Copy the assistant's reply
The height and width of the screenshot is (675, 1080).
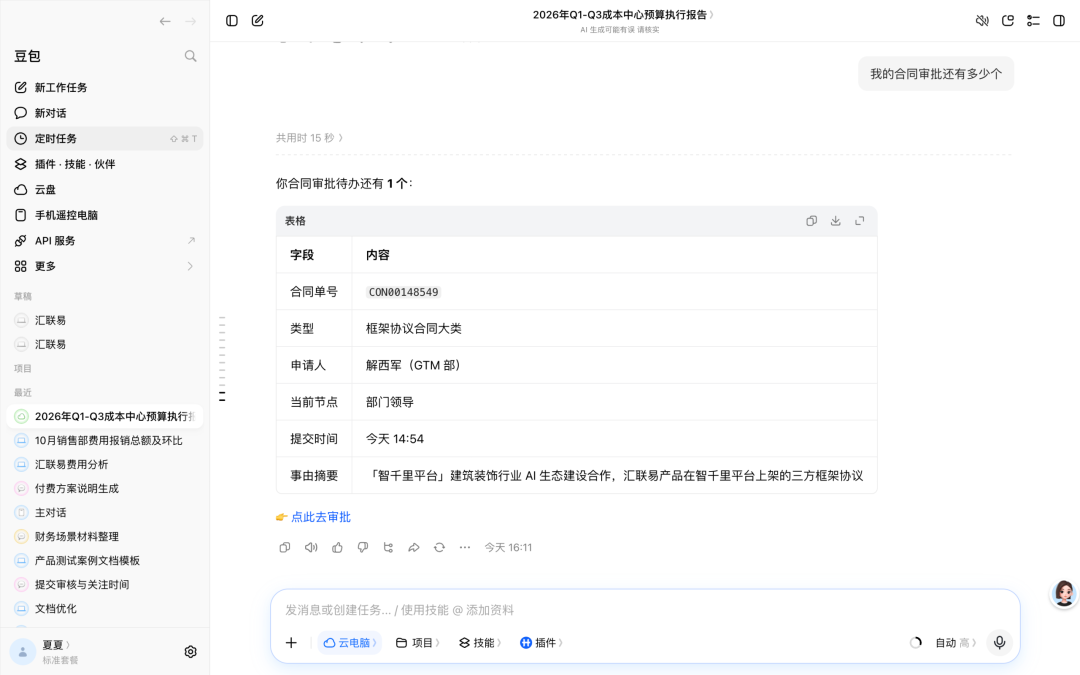tap(284, 548)
